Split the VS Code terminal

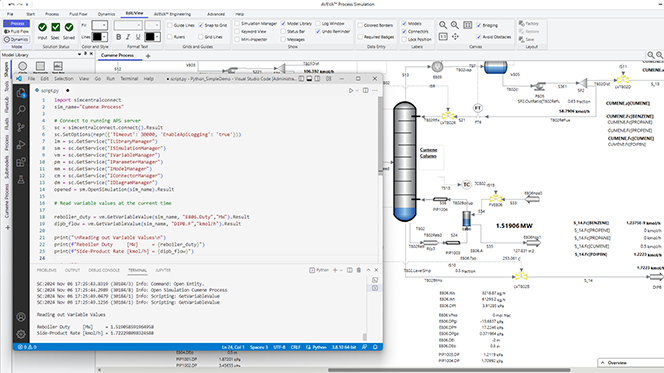click(x=350, y=270)
